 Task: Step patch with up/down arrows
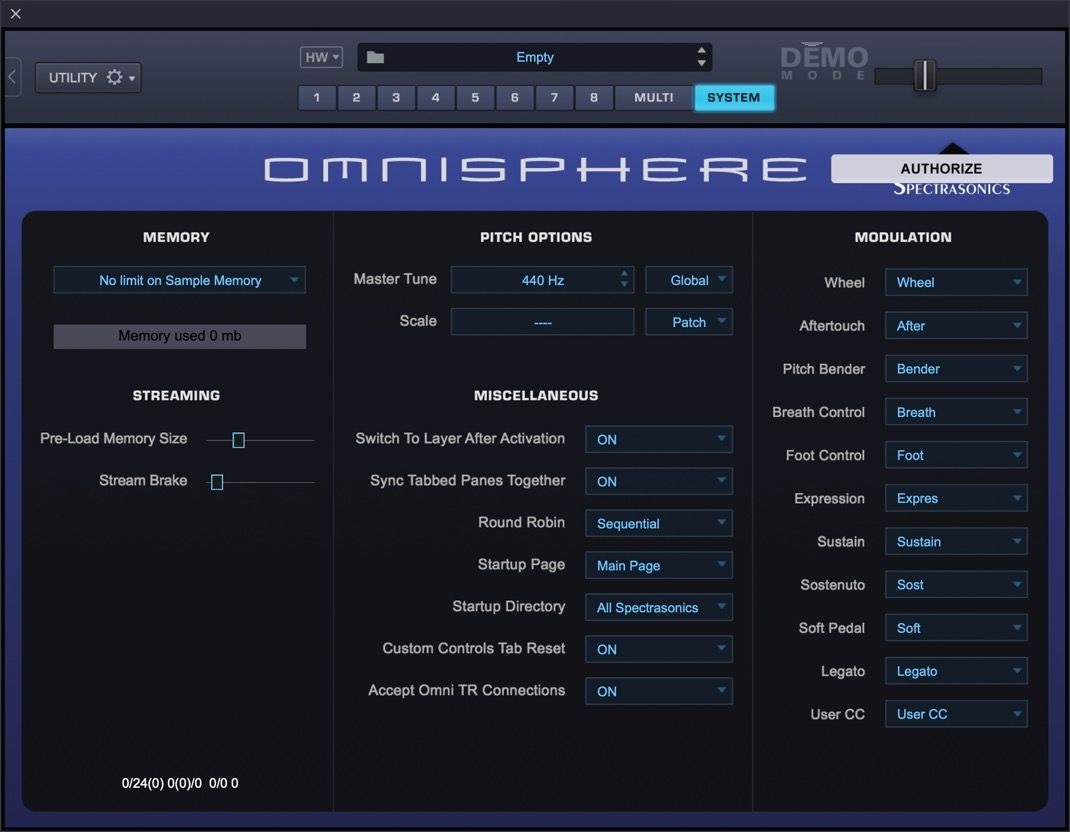tap(702, 57)
